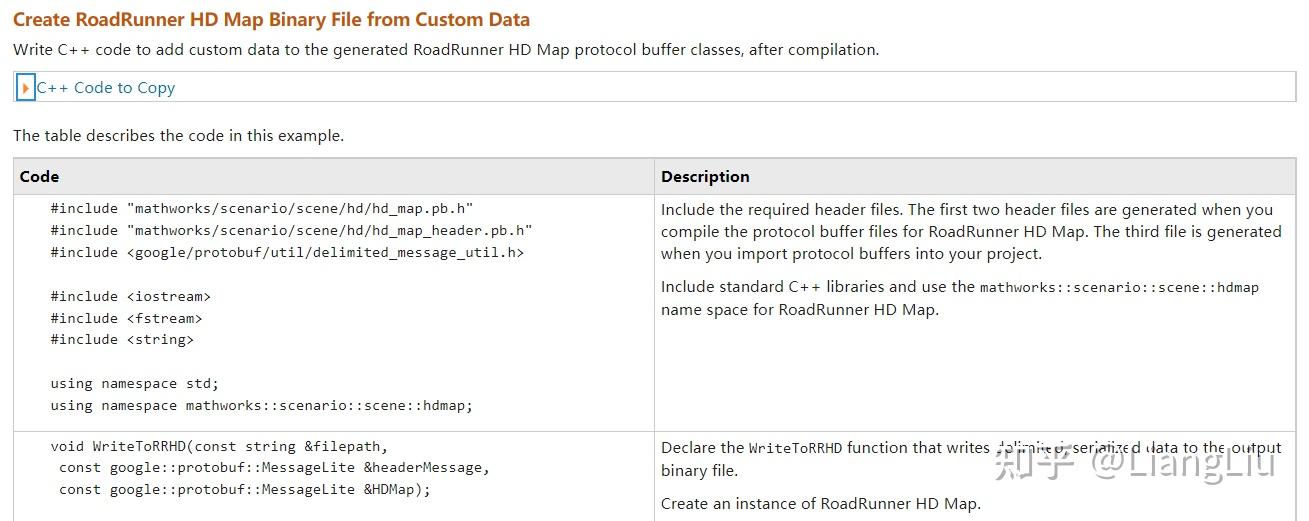Click the "using namespace mathworks::scenario::scene::hdmap;" code line
Viewport: 1309px width, 521px height.
261,405
